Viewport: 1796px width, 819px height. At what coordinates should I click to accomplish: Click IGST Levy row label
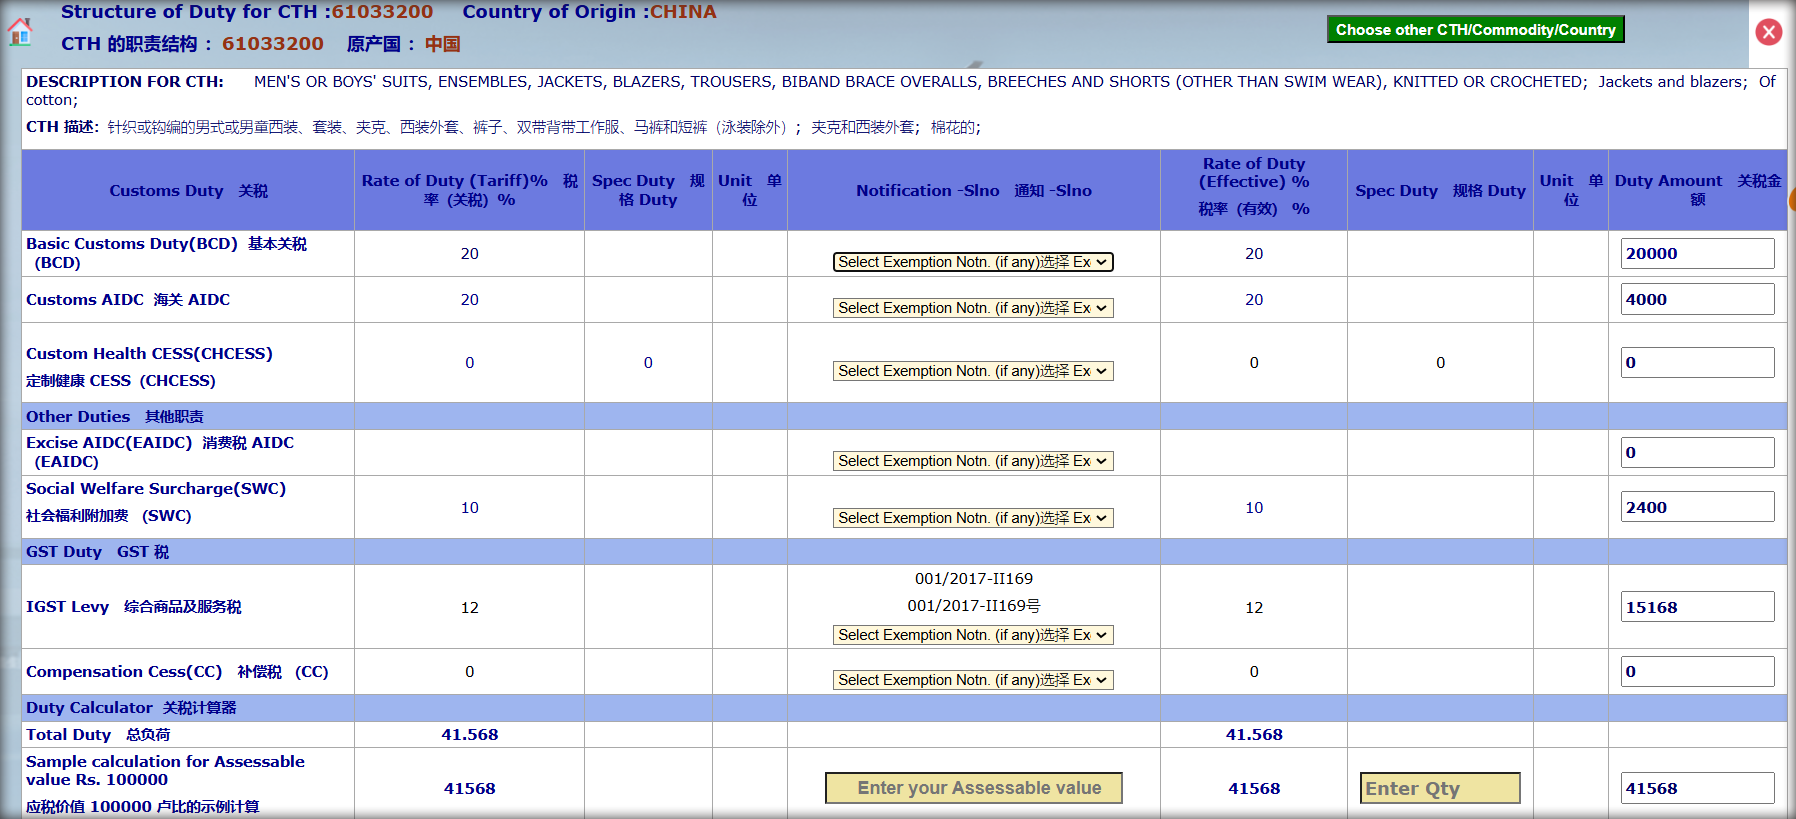coord(133,607)
